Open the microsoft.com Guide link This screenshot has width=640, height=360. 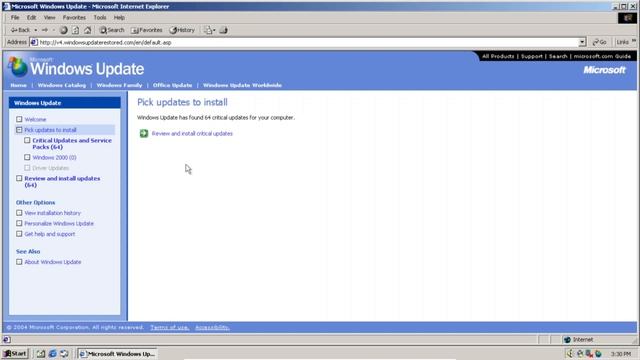602,56
